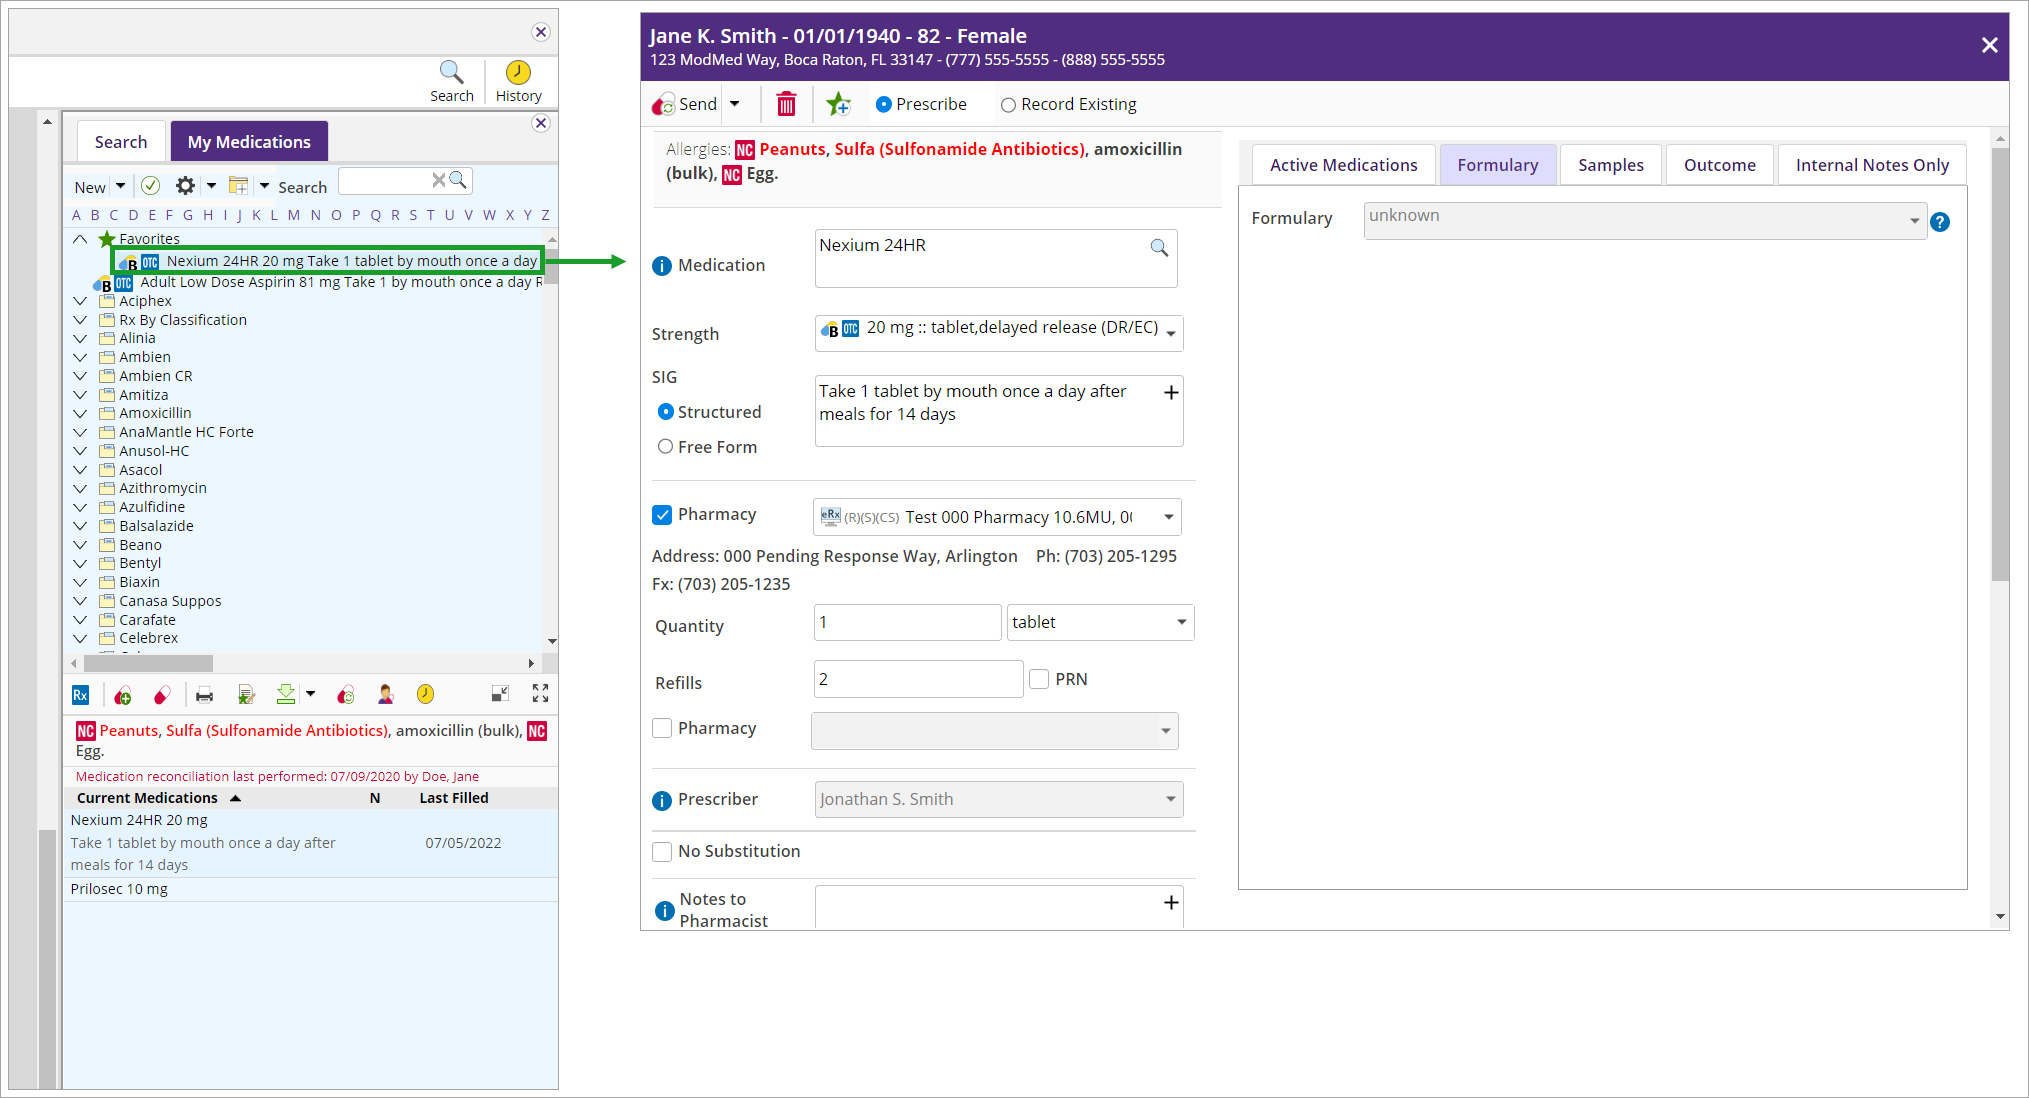2029x1098 pixels.
Task: Open the Prescriber dropdown
Action: (x=999, y=800)
